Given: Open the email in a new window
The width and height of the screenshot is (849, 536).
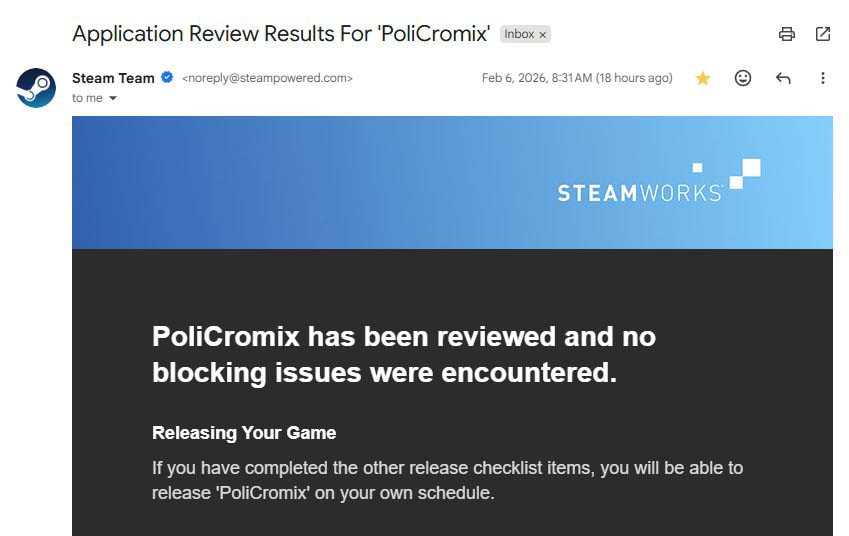Looking at the screenshot, I should (823, 34).
